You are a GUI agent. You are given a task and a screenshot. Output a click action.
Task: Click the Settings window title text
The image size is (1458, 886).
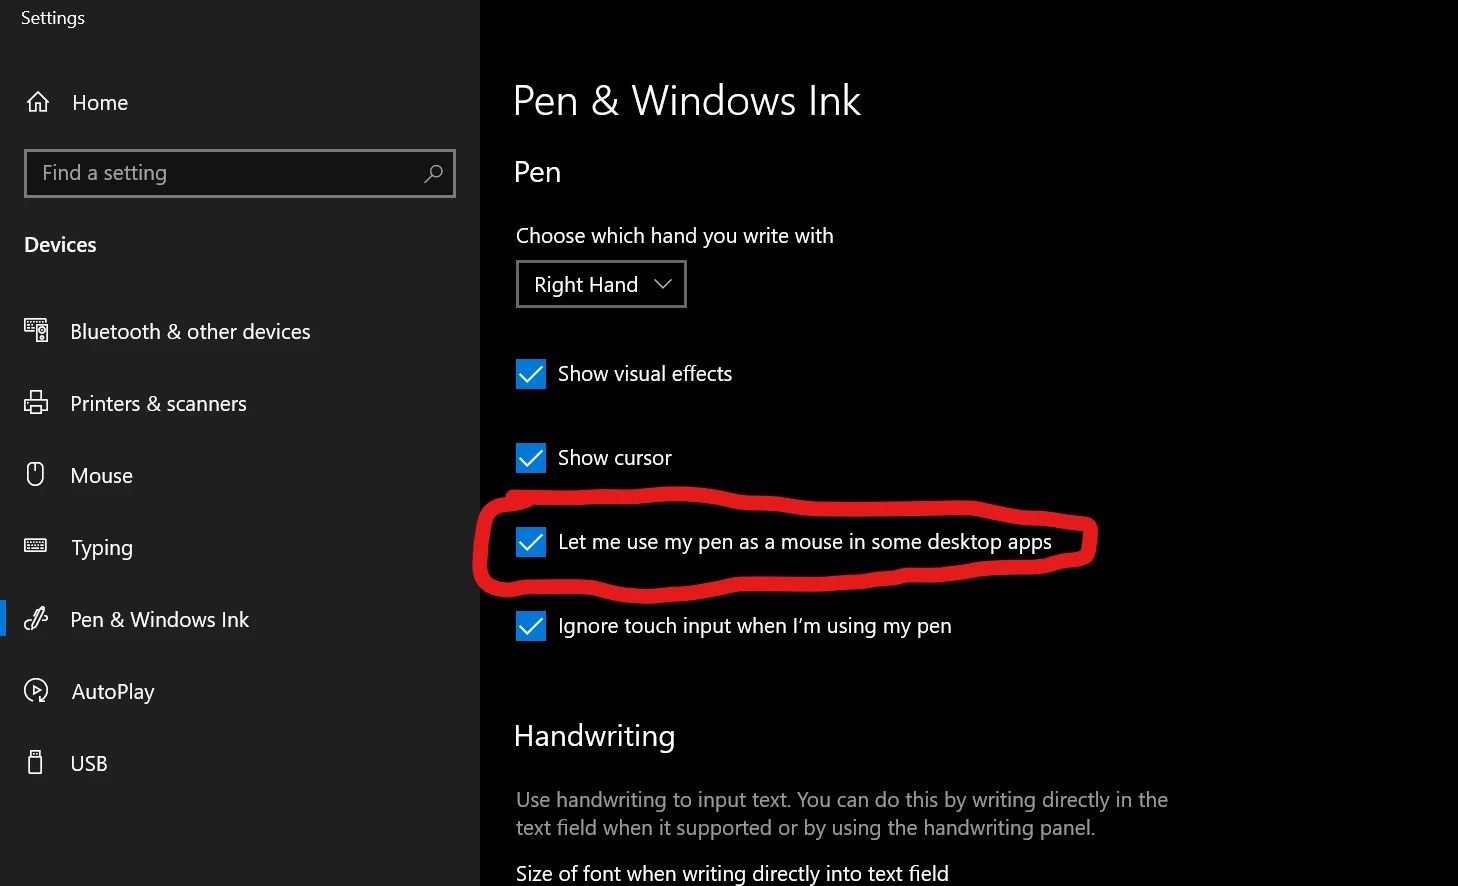click(x=53, y=18)
